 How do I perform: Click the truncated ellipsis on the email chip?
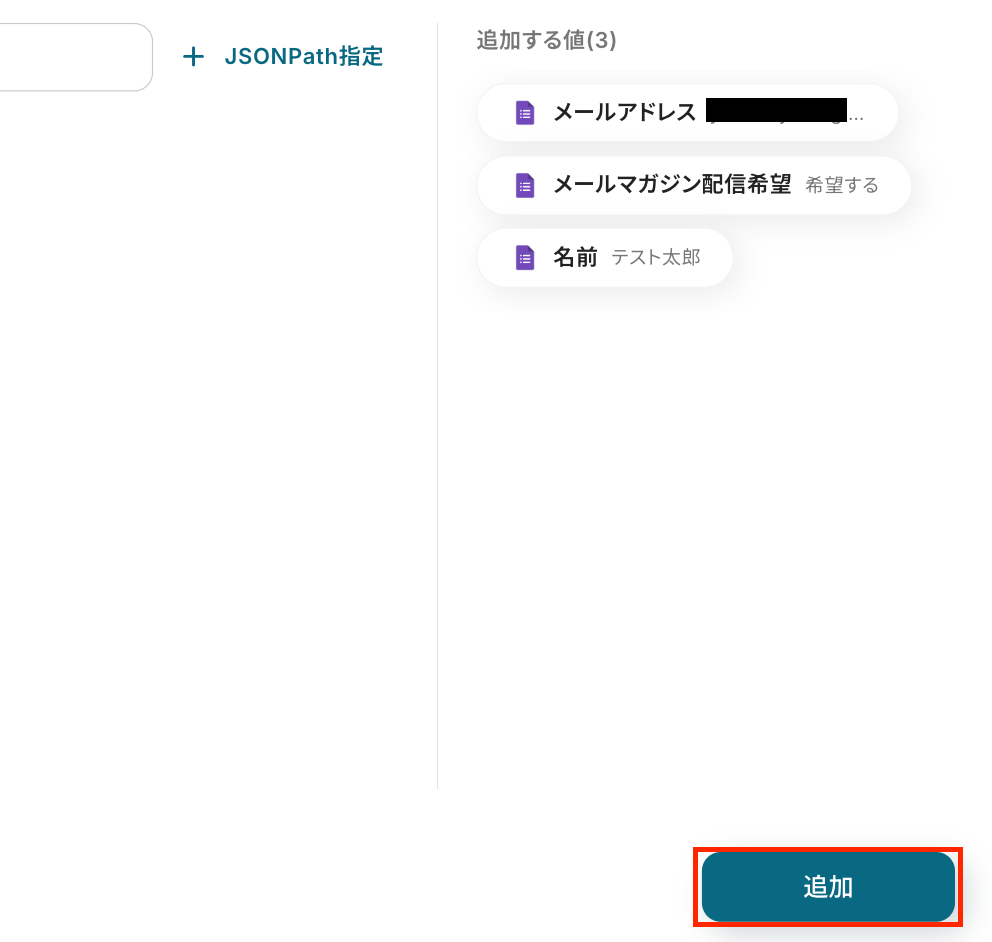tap(855, 116)
